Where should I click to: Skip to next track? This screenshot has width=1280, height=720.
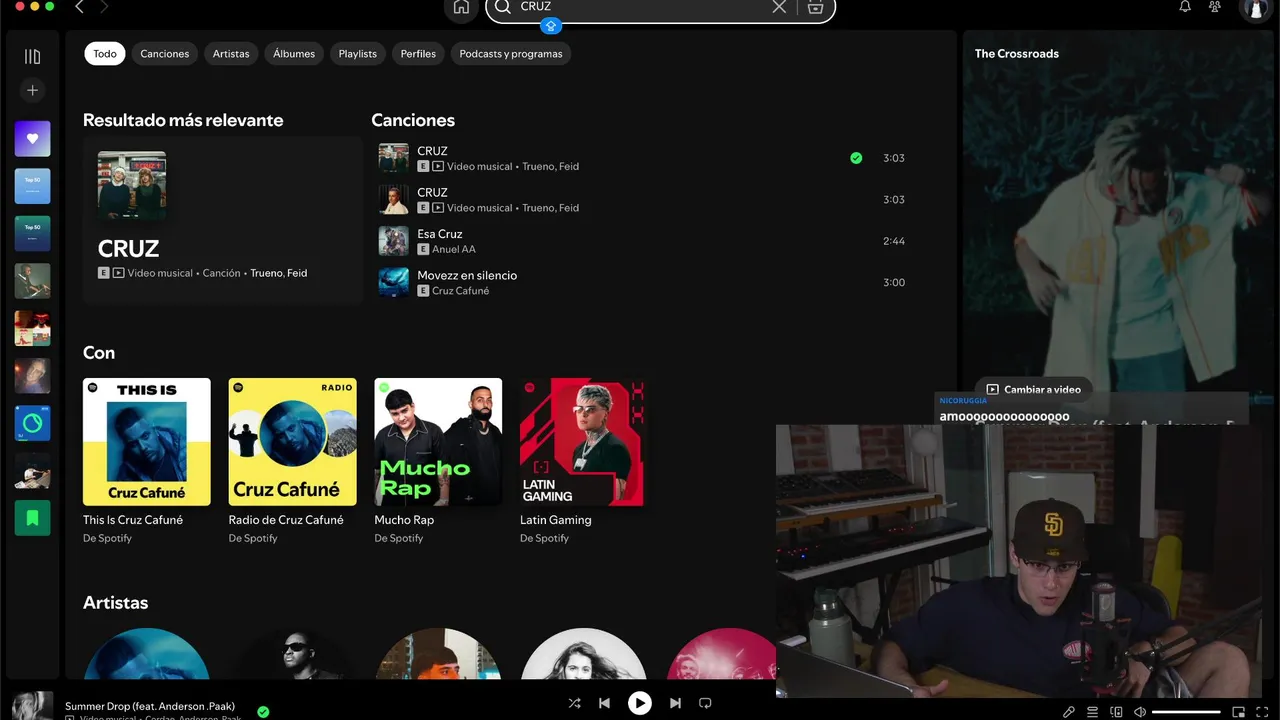coord(675,703)
